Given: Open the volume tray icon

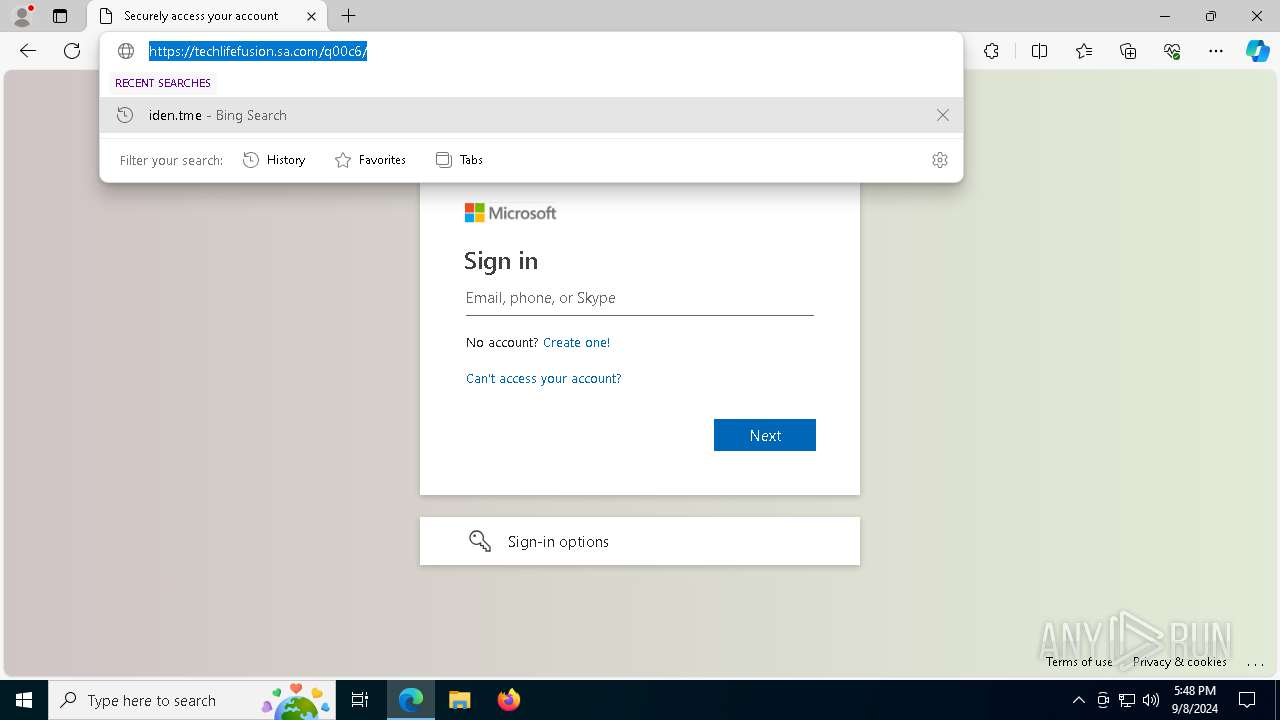Looking at the screenshot, I should (1151, 700).
